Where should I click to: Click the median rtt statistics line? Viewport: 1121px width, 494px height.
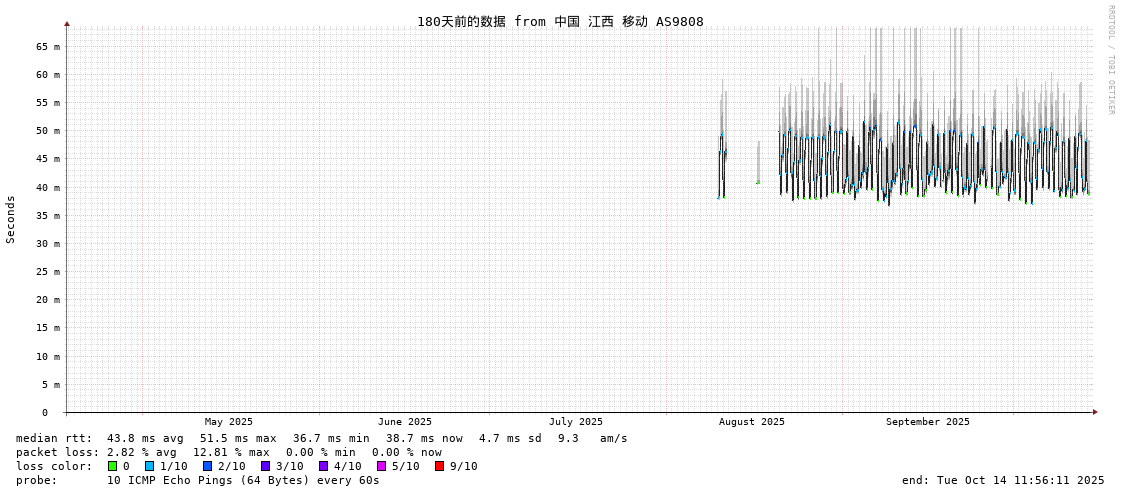(x=322, y=438)
